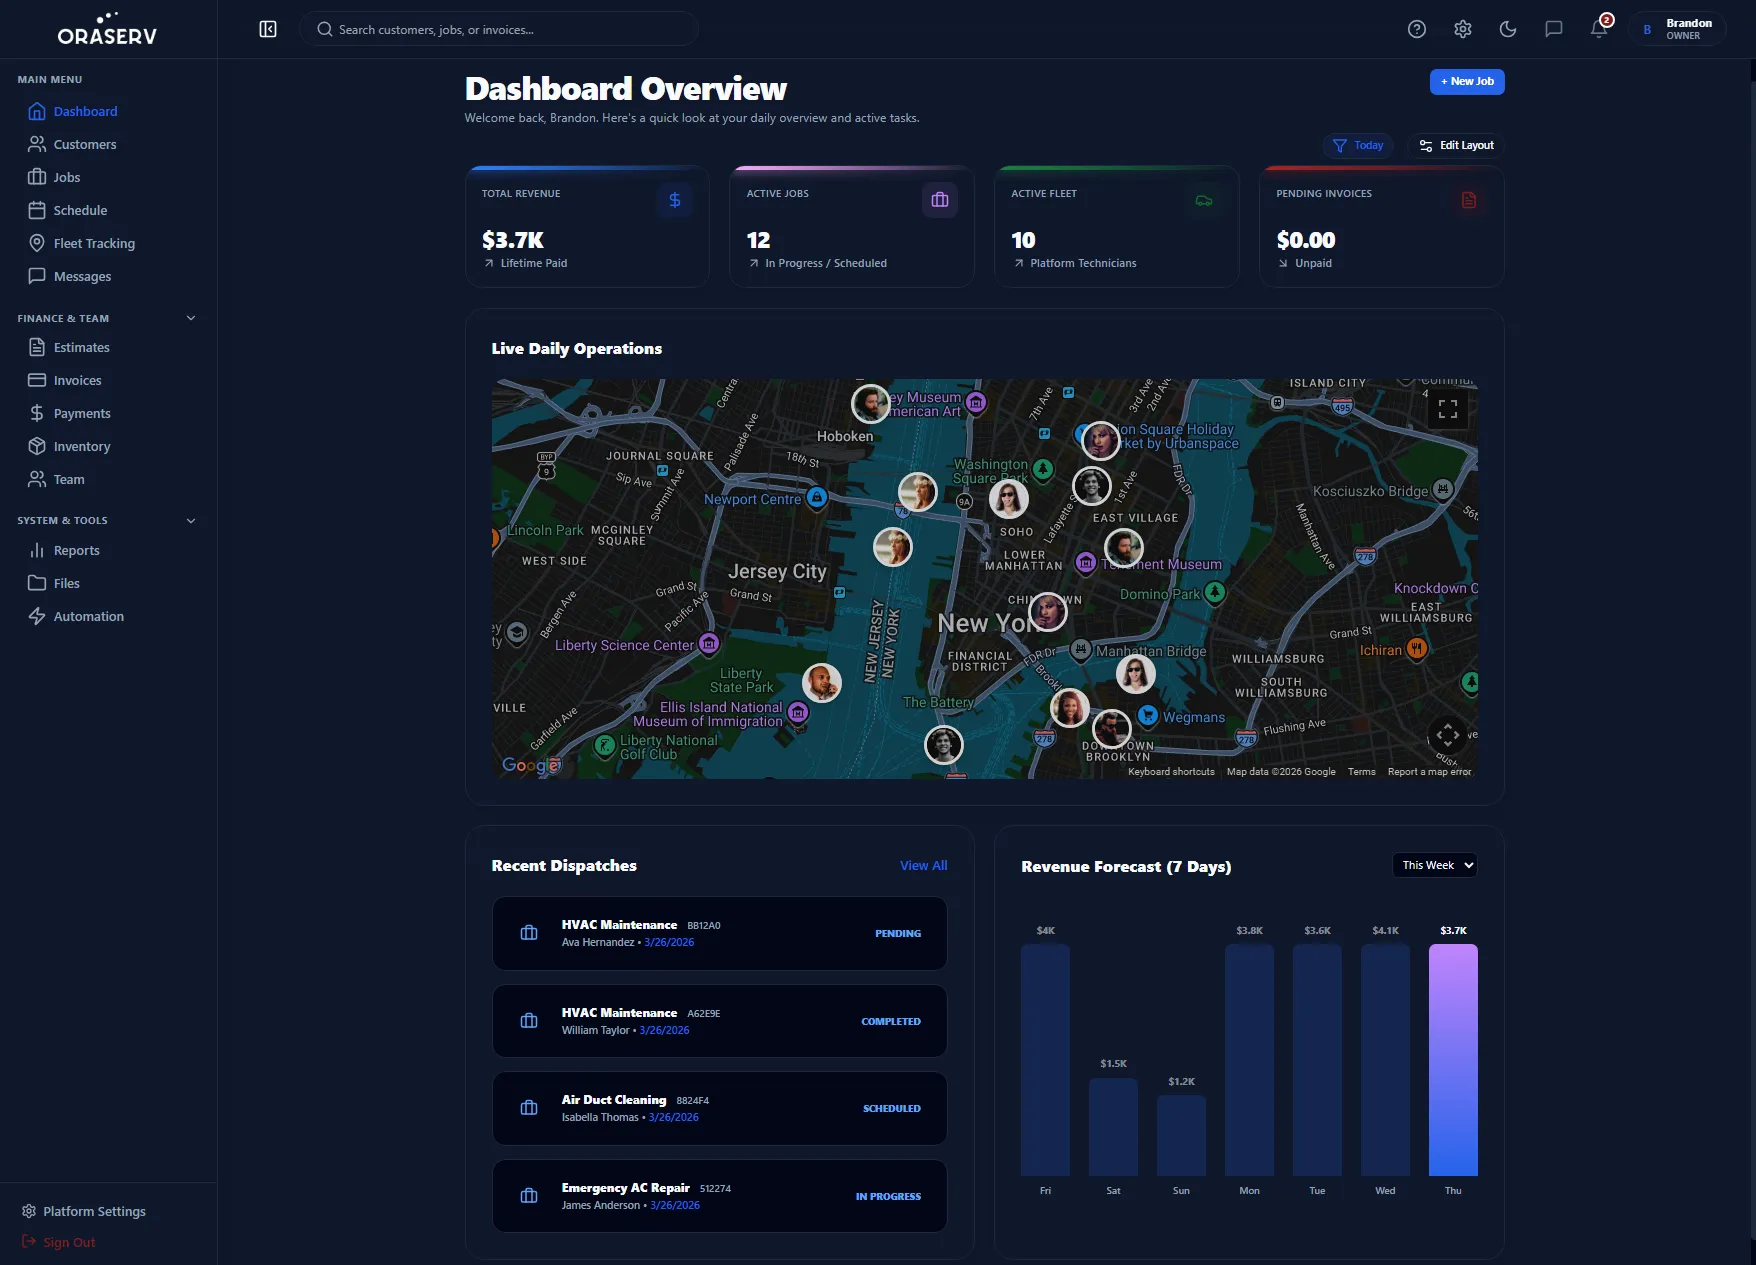Screen dimensions: 1756x1265
Task: Collapse the sidebar using the panel toggle
Action: 267,29
